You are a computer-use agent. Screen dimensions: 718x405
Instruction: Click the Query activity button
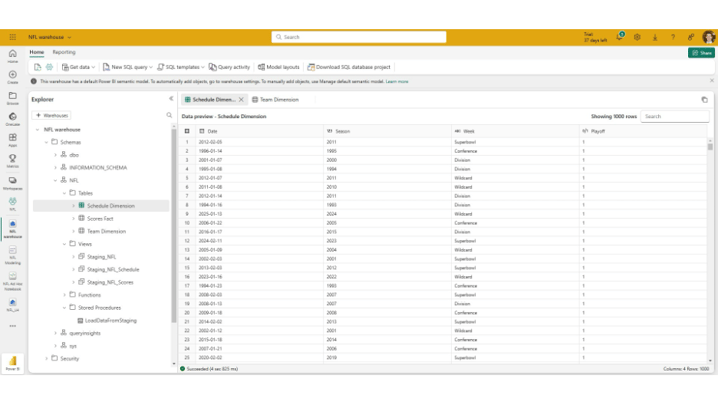tap(229, 67)
